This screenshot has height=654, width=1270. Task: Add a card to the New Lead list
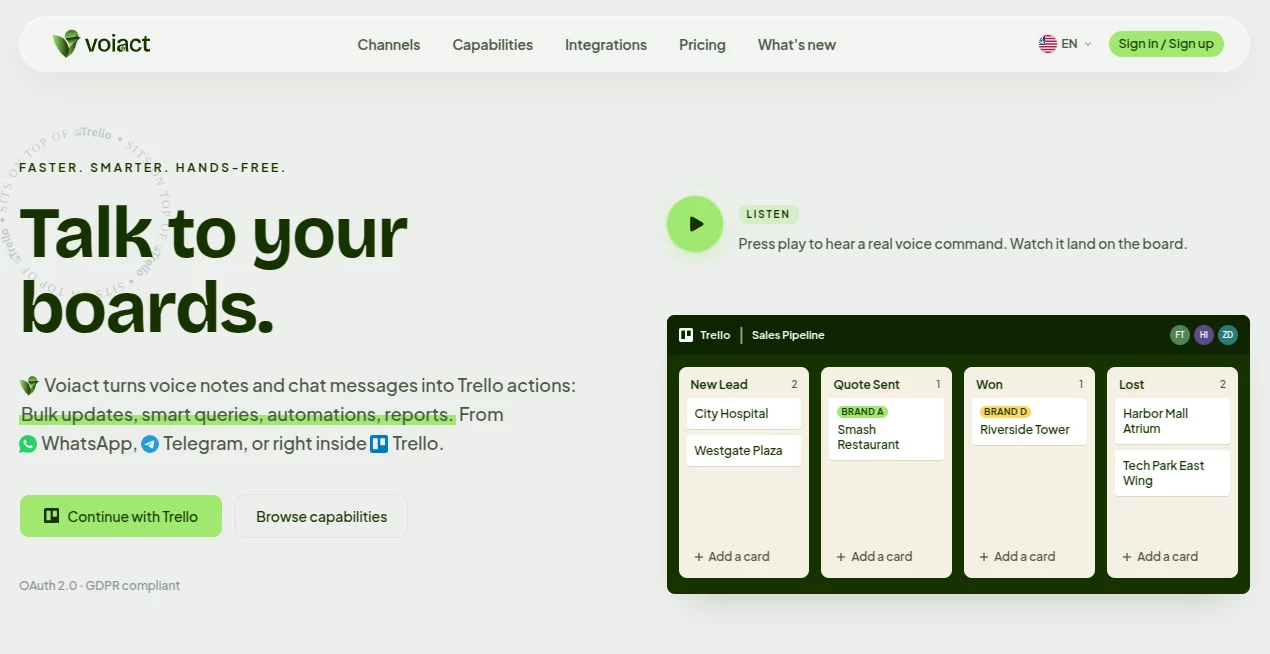tap(732, 557)
